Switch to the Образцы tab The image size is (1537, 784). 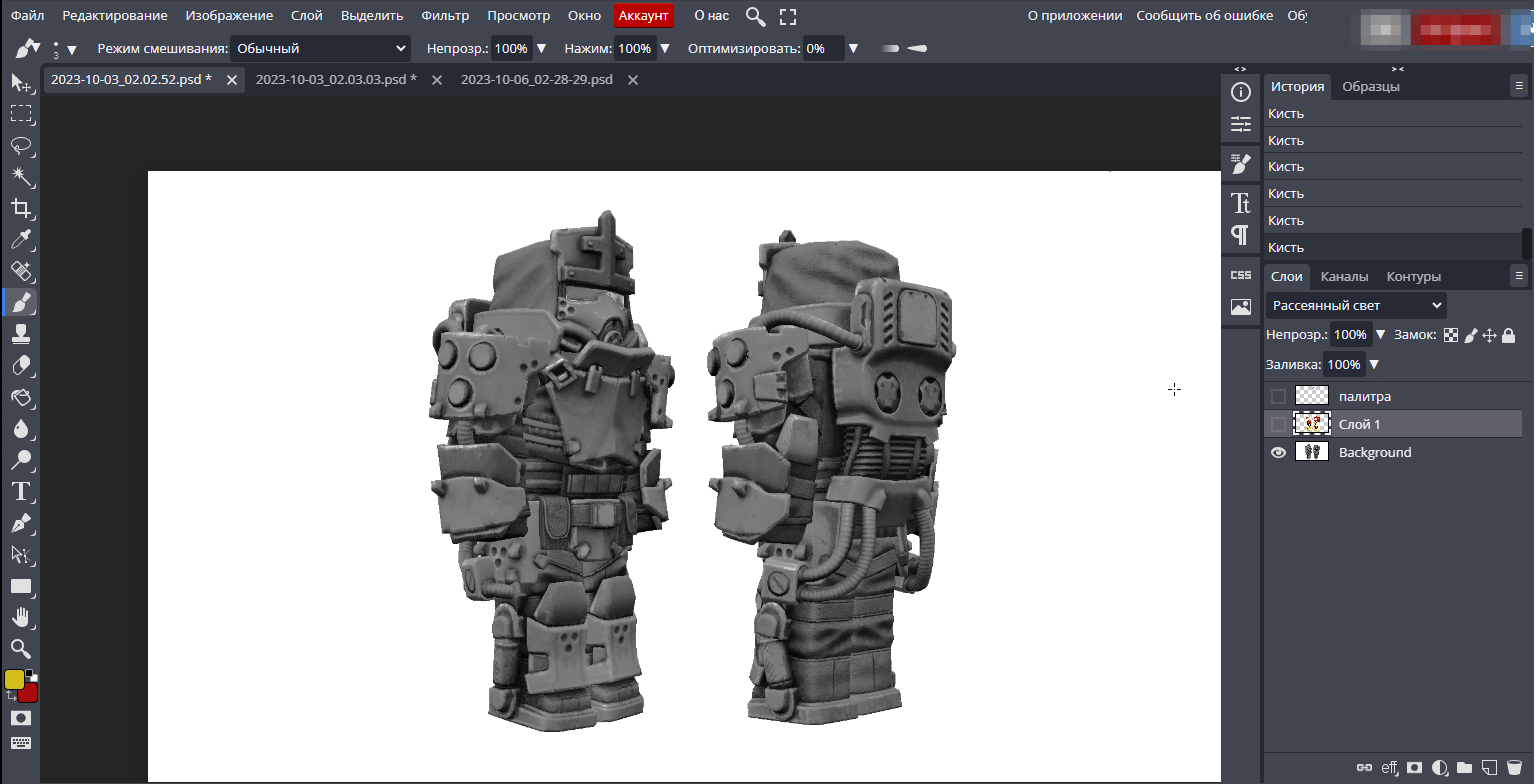[x=1371, y=87]
